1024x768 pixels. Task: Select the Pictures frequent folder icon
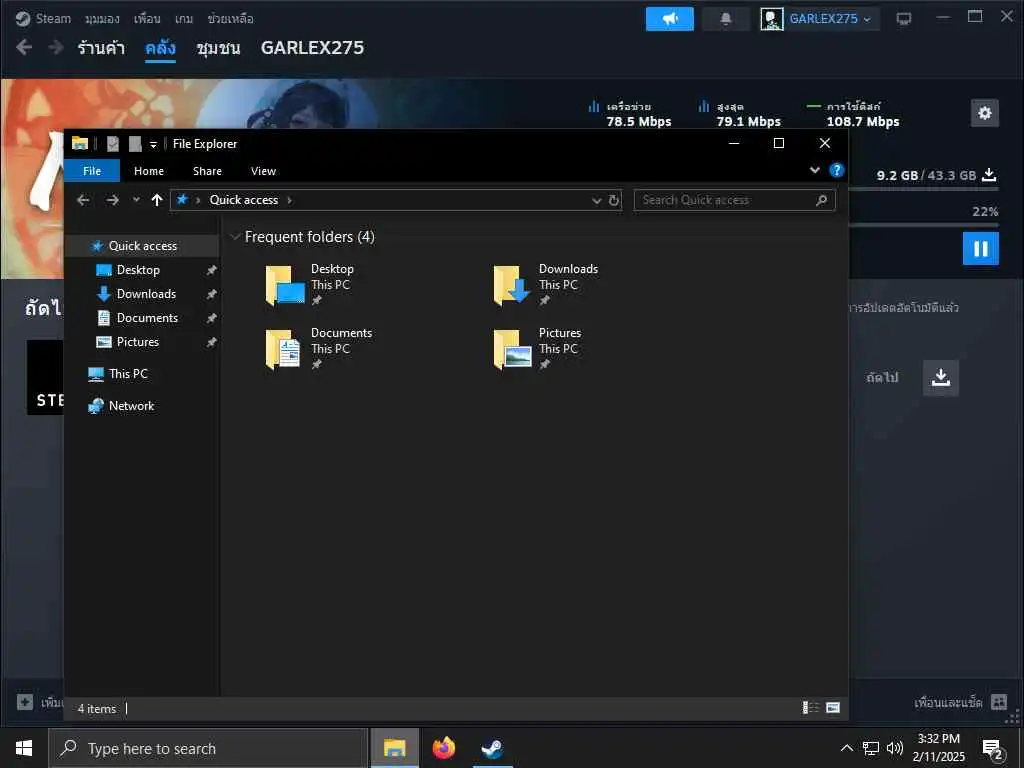513,349
